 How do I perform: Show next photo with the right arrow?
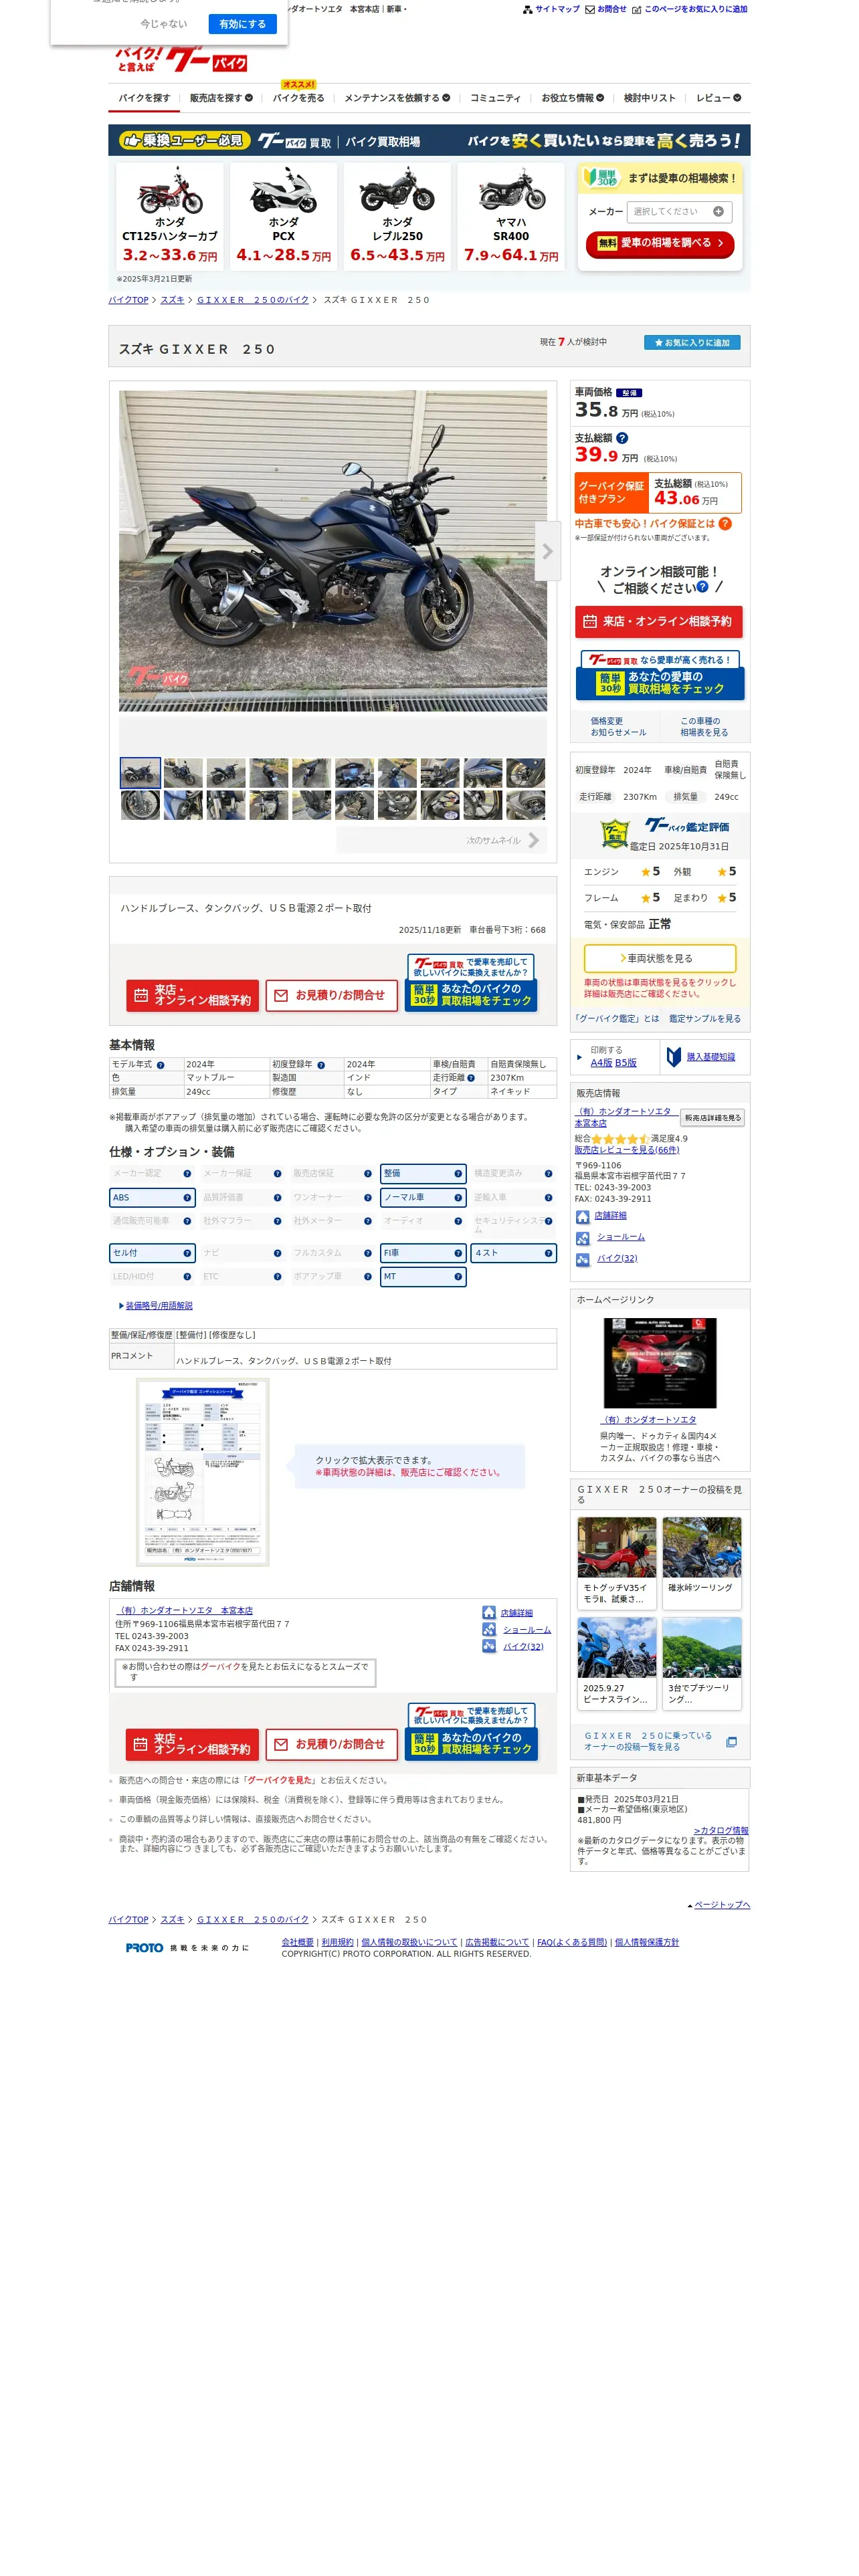(x=547, y=551)
